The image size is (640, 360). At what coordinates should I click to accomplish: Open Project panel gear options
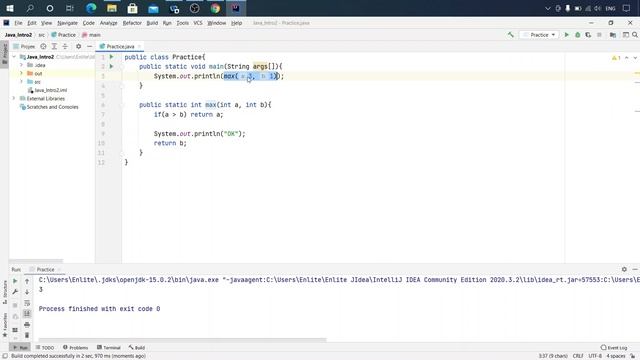click(78, 47)
